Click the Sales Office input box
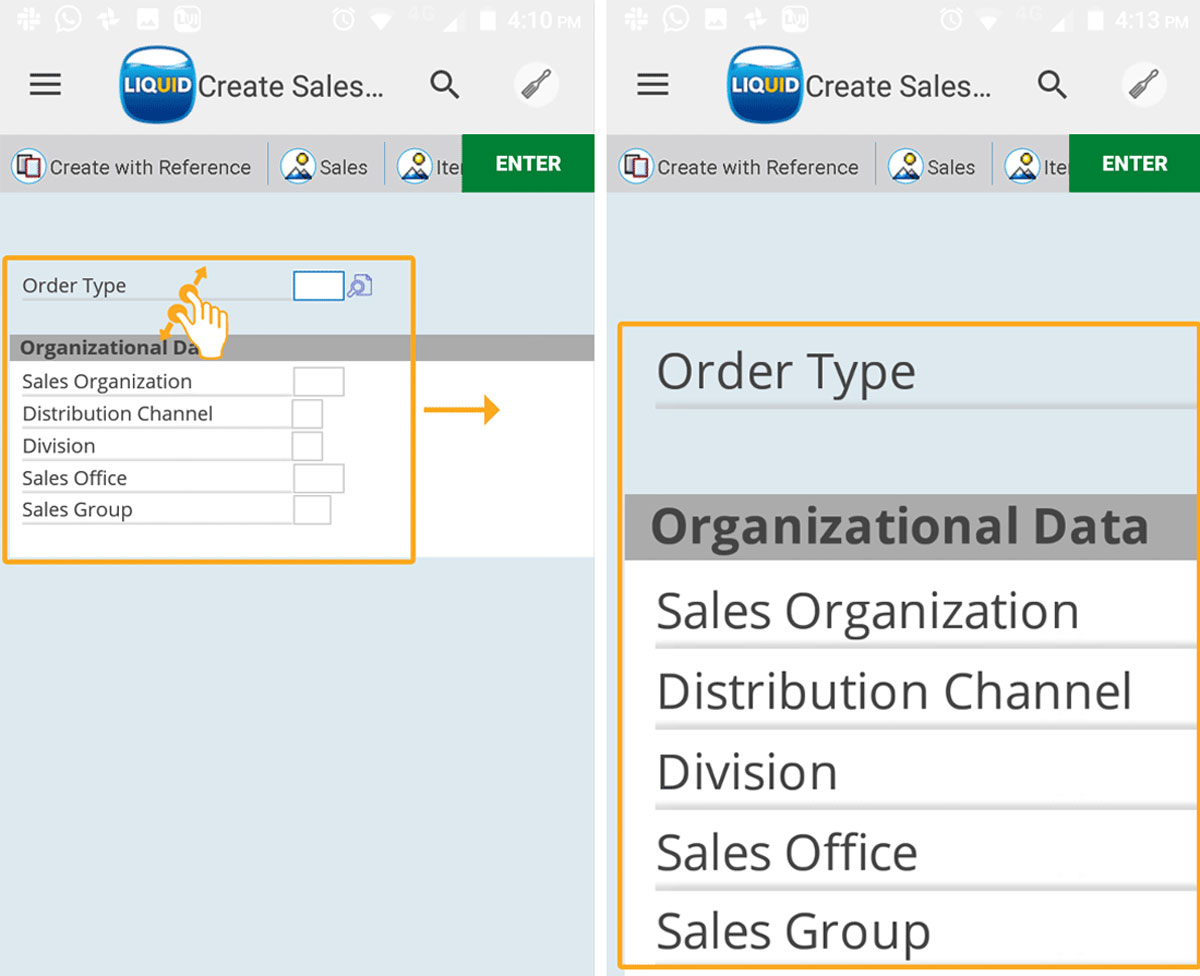The width and height of the screenshot is (1200, 976). tap(318, 478)
